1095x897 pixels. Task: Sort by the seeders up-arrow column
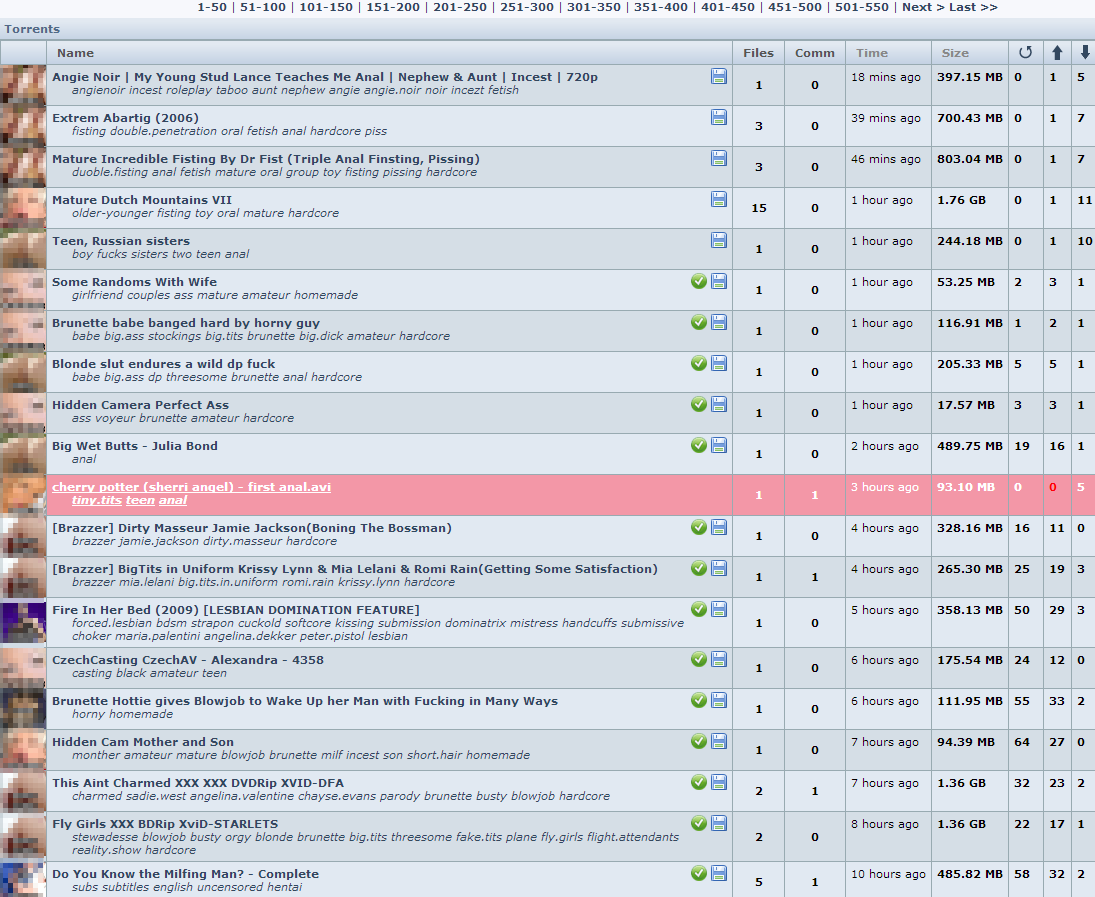pos(1057,52)
